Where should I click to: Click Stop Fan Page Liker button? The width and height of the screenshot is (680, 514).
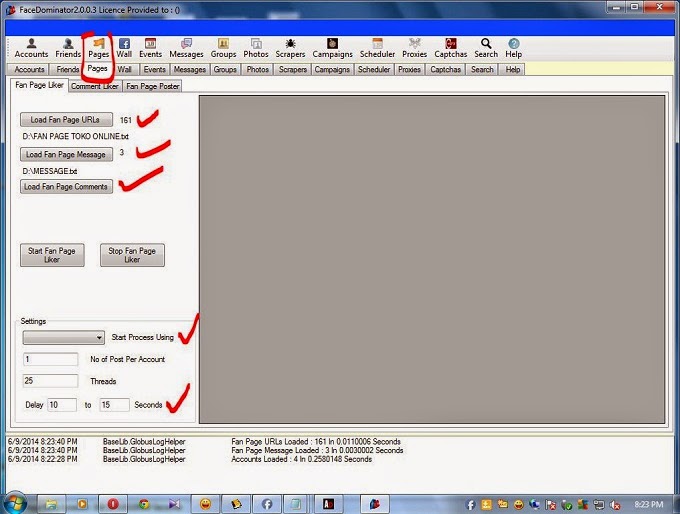coord(132,255)
